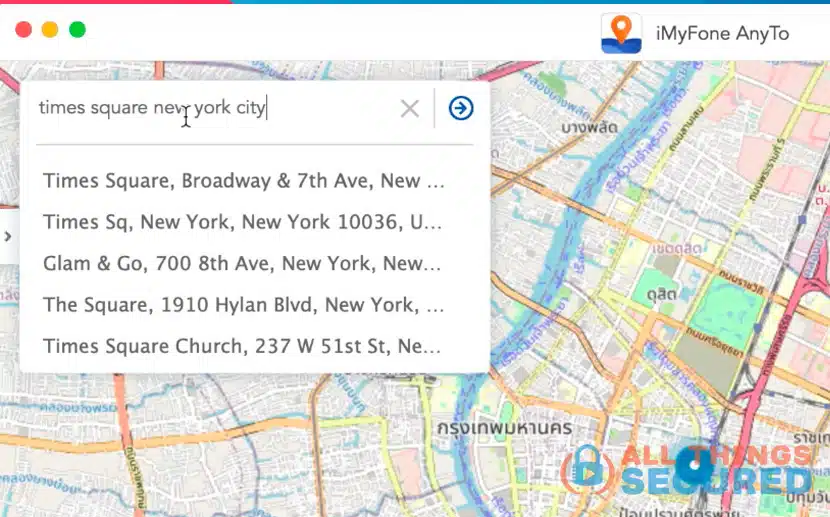Select The Square, 1910 Hylan Blvd result
The height and width of the screenshot is (517, 830).
(x=242, y=304)
